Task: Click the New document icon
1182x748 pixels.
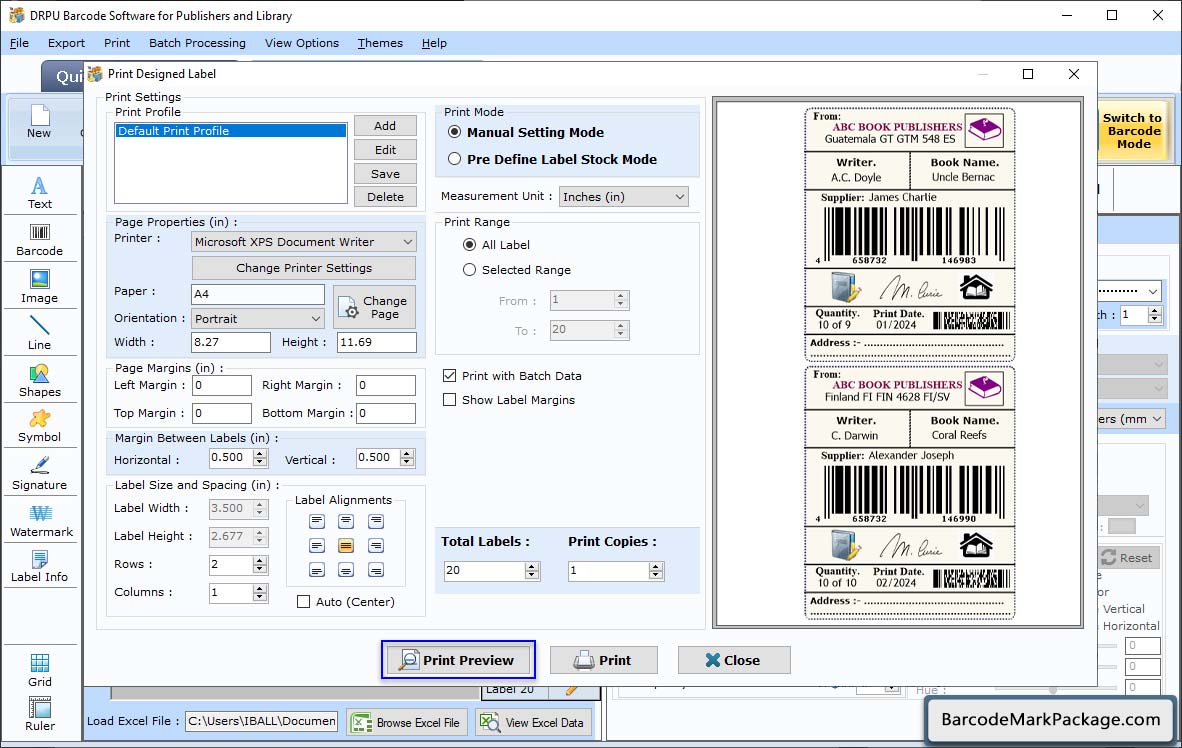Action: click(x=39, y=122)
